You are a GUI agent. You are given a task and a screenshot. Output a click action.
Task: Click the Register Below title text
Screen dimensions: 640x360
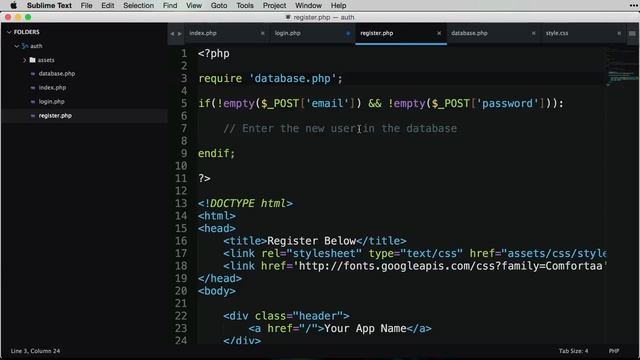(x=311, y=241)
